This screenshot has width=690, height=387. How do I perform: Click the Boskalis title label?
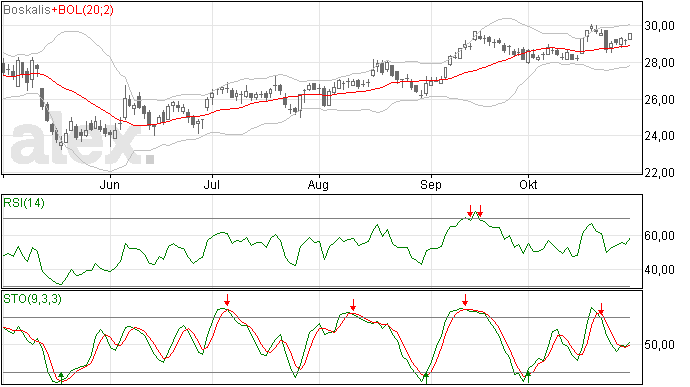click(x=27, y=10)
